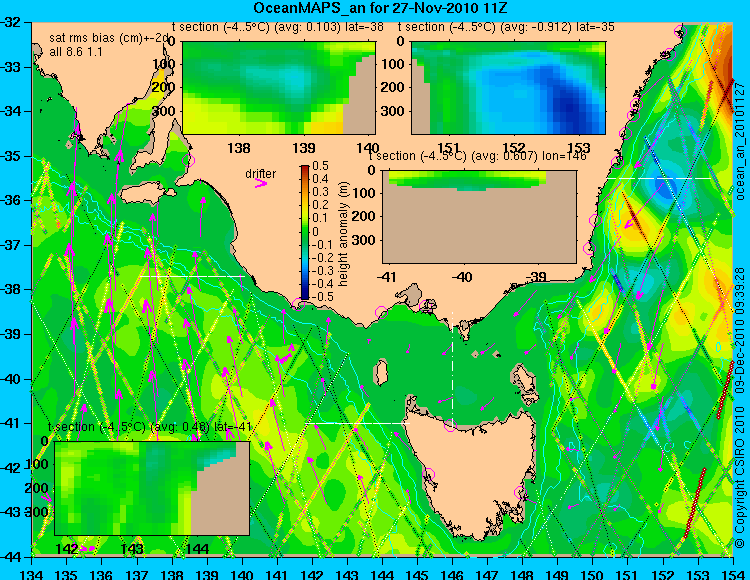The image size is (750, 580).
Task: Click the "all 8.6 1.1" statistics text
Action: point(76,52)
